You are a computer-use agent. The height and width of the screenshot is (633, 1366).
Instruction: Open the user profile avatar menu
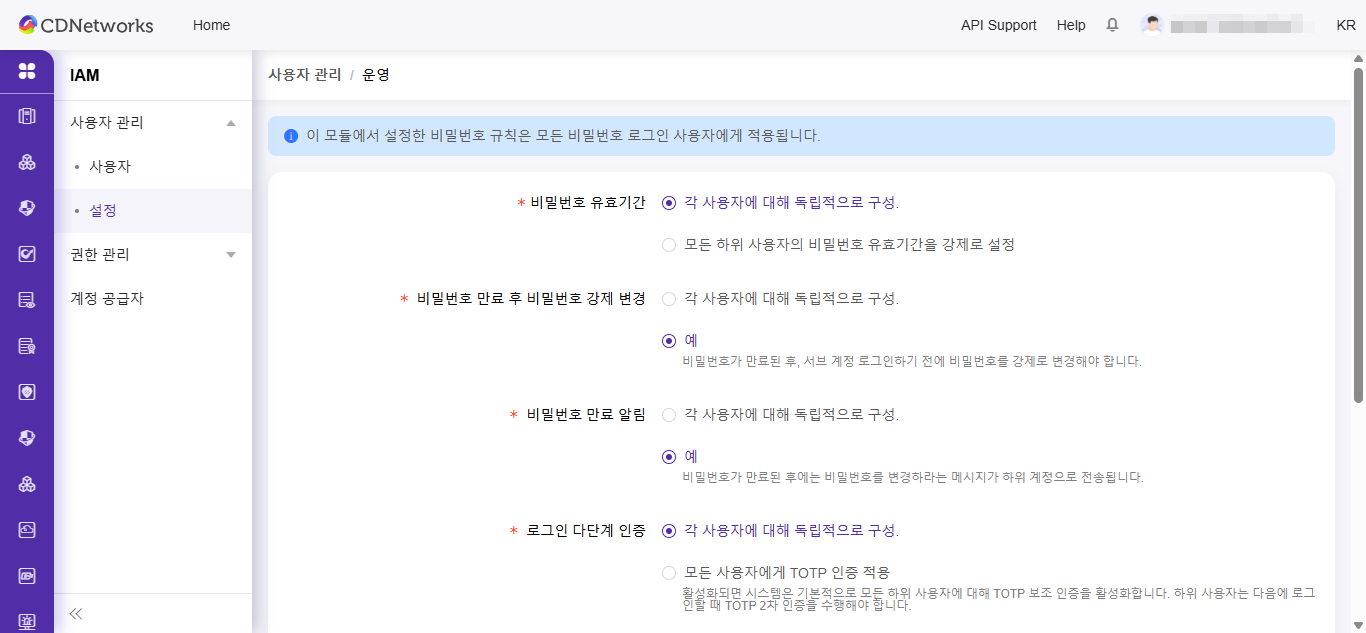tap(1152, 23)
